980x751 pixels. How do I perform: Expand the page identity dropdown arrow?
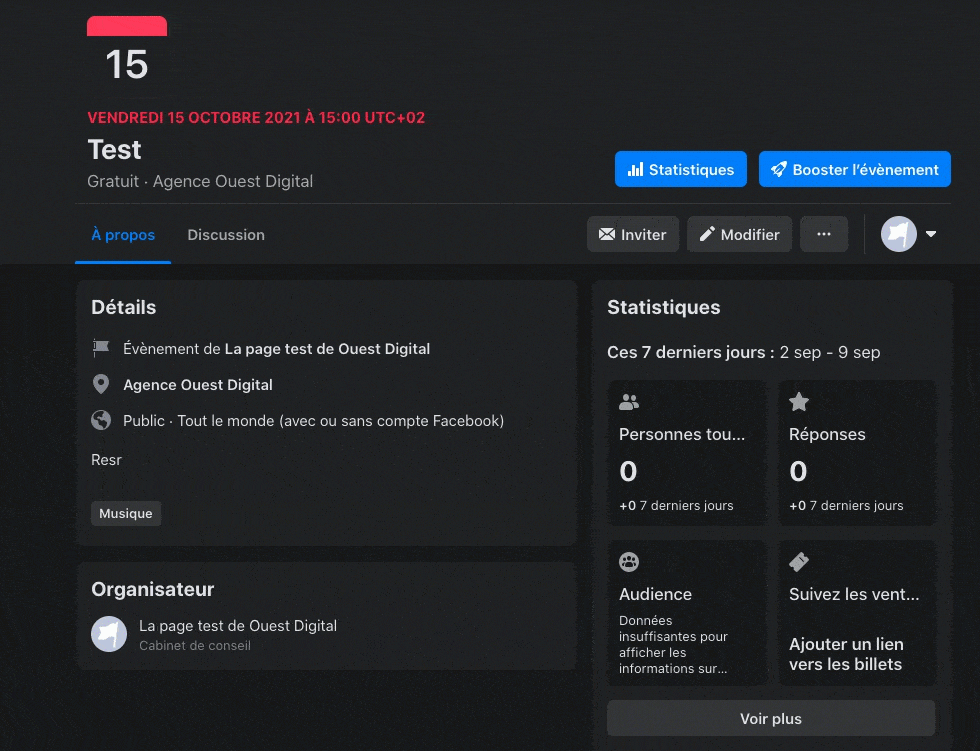[x=931, y=234]
